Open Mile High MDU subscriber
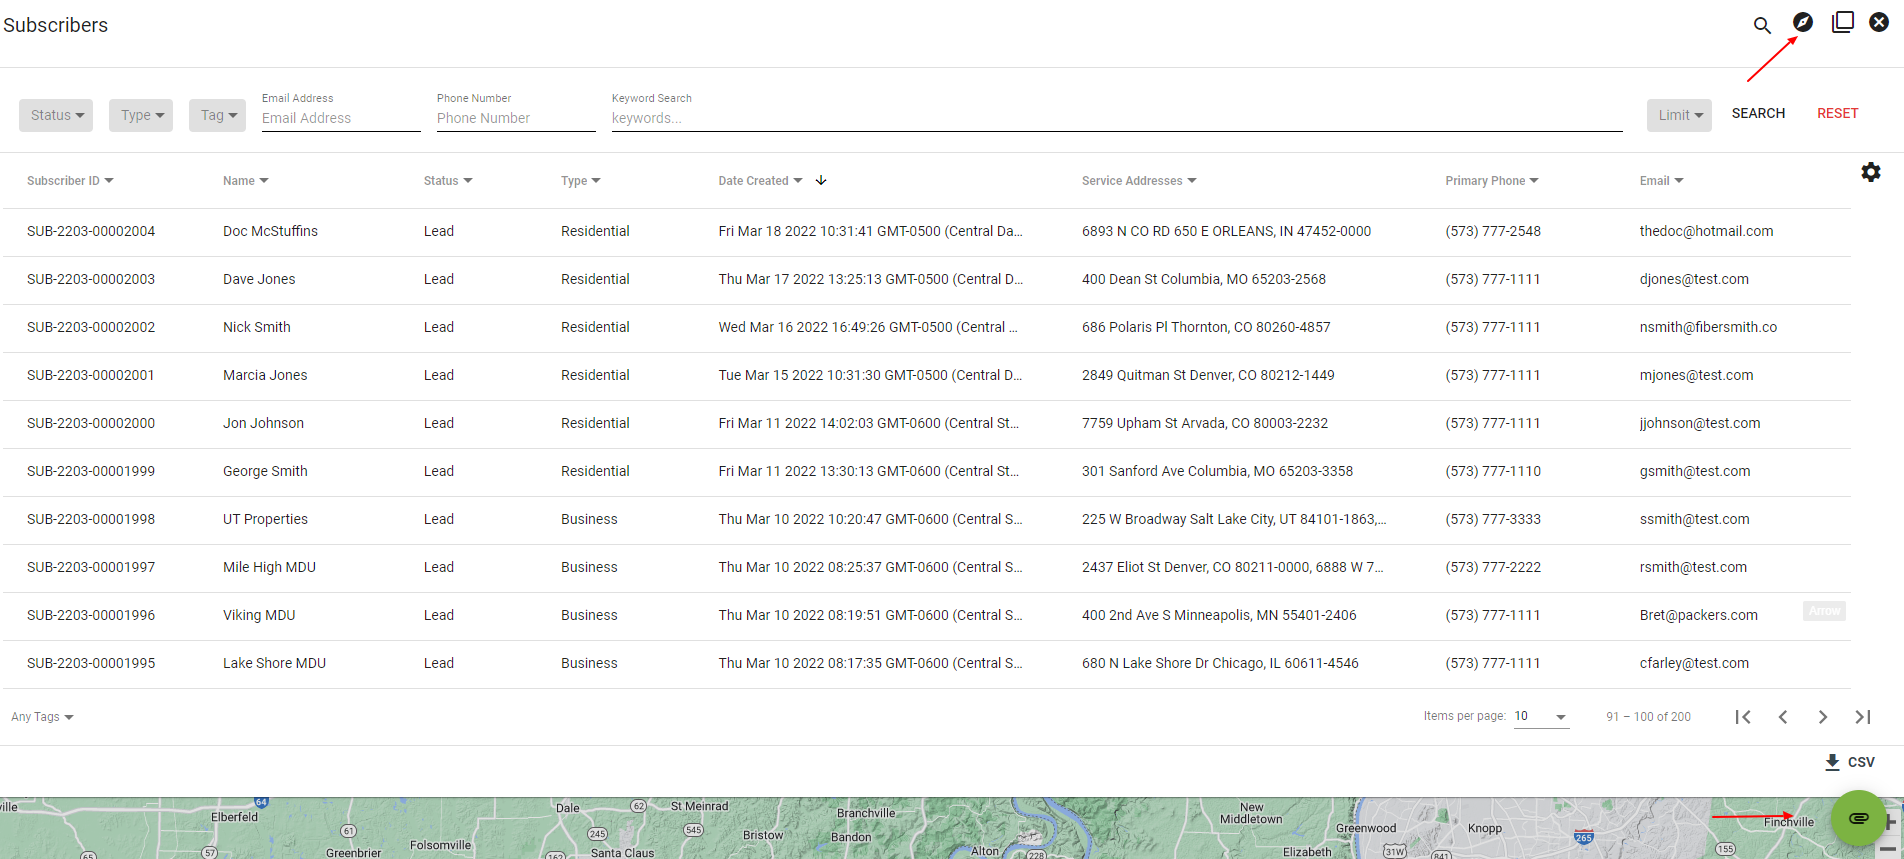 pyautogui.click(x=926, y=567)
